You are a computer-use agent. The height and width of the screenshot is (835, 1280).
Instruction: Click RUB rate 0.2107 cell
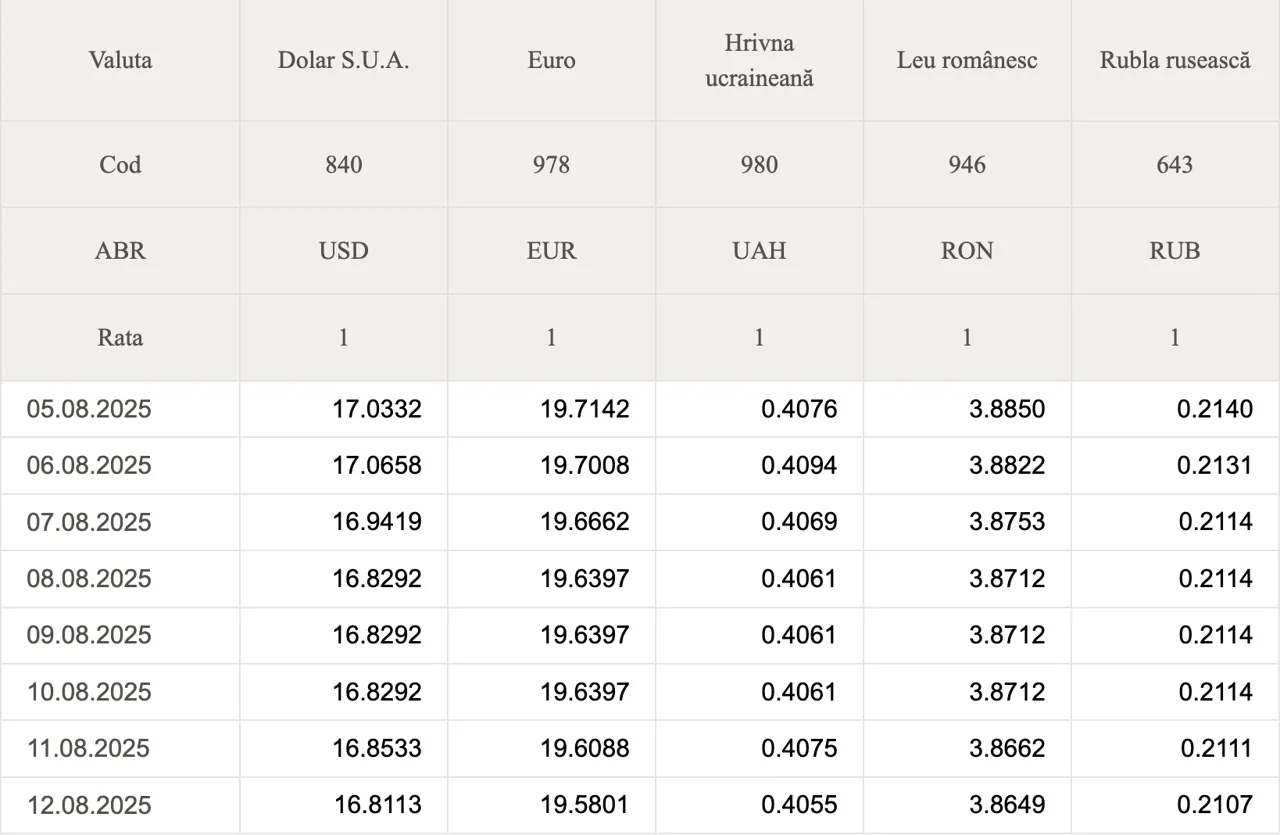[1175, 805]
